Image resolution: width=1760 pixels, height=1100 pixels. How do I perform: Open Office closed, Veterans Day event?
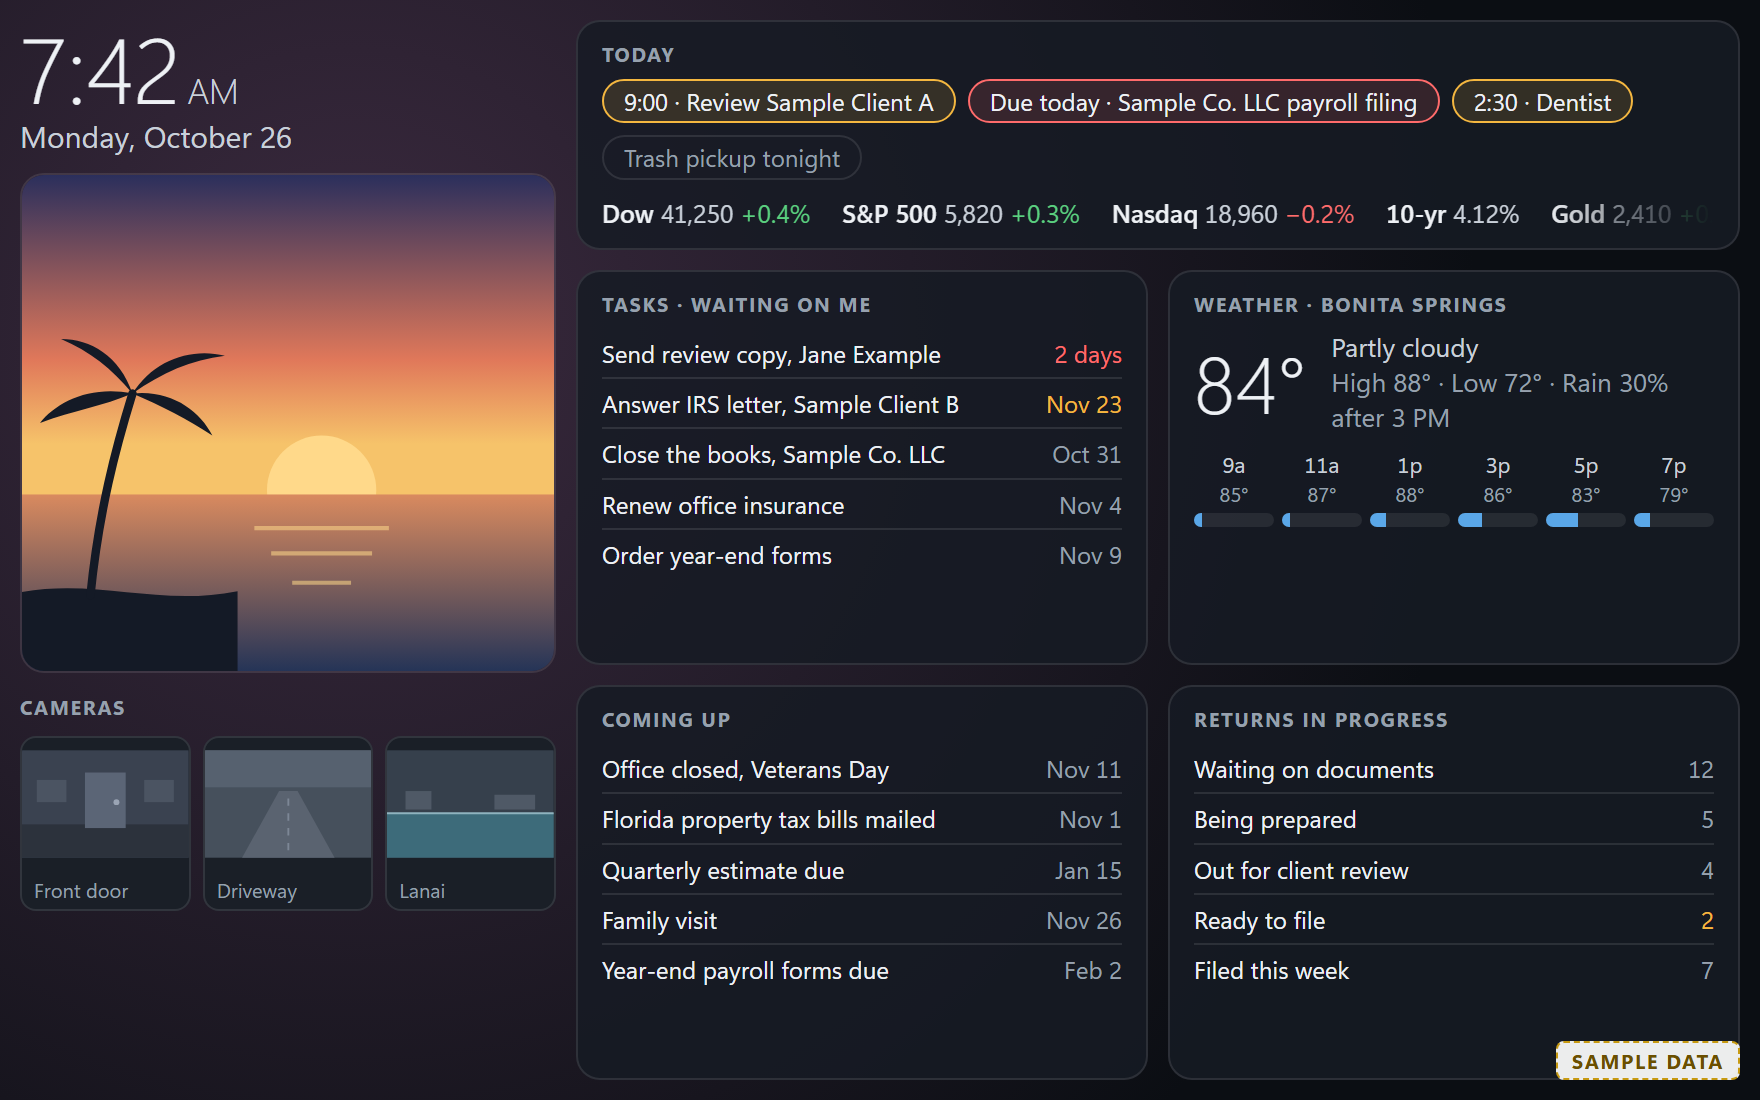click(x=862, y=770)
